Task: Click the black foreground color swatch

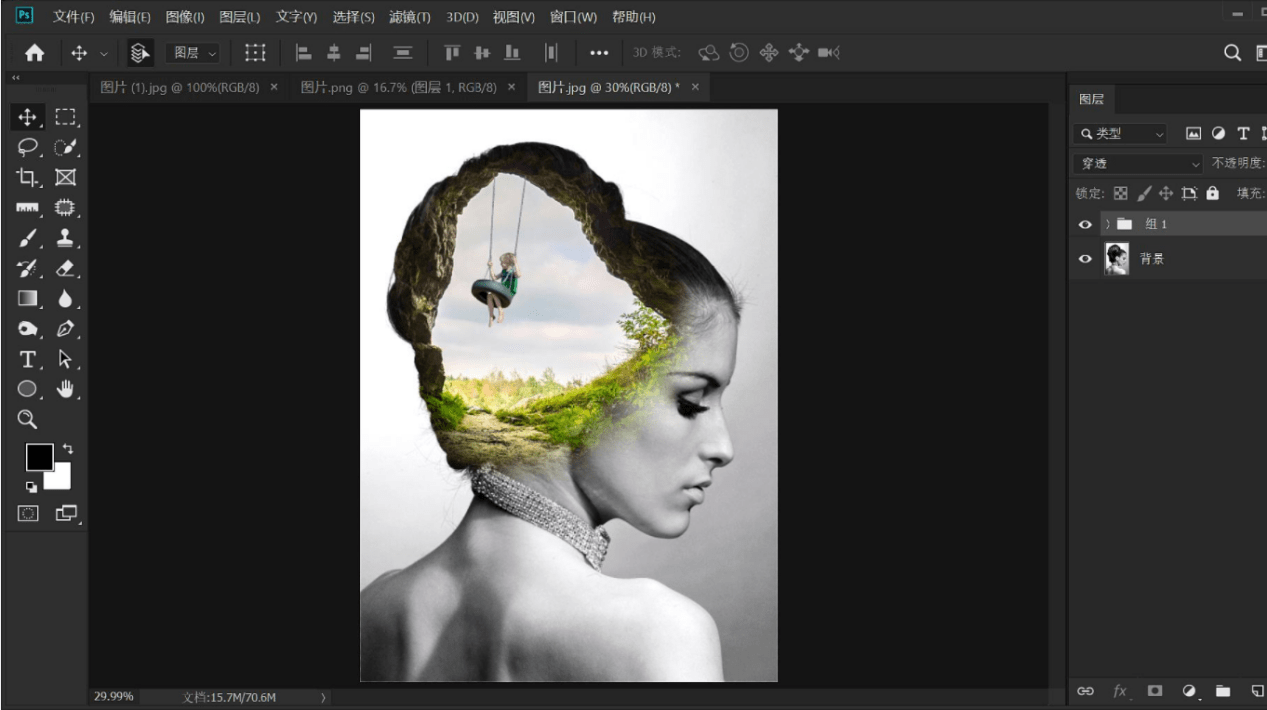Action: point(39,458)
